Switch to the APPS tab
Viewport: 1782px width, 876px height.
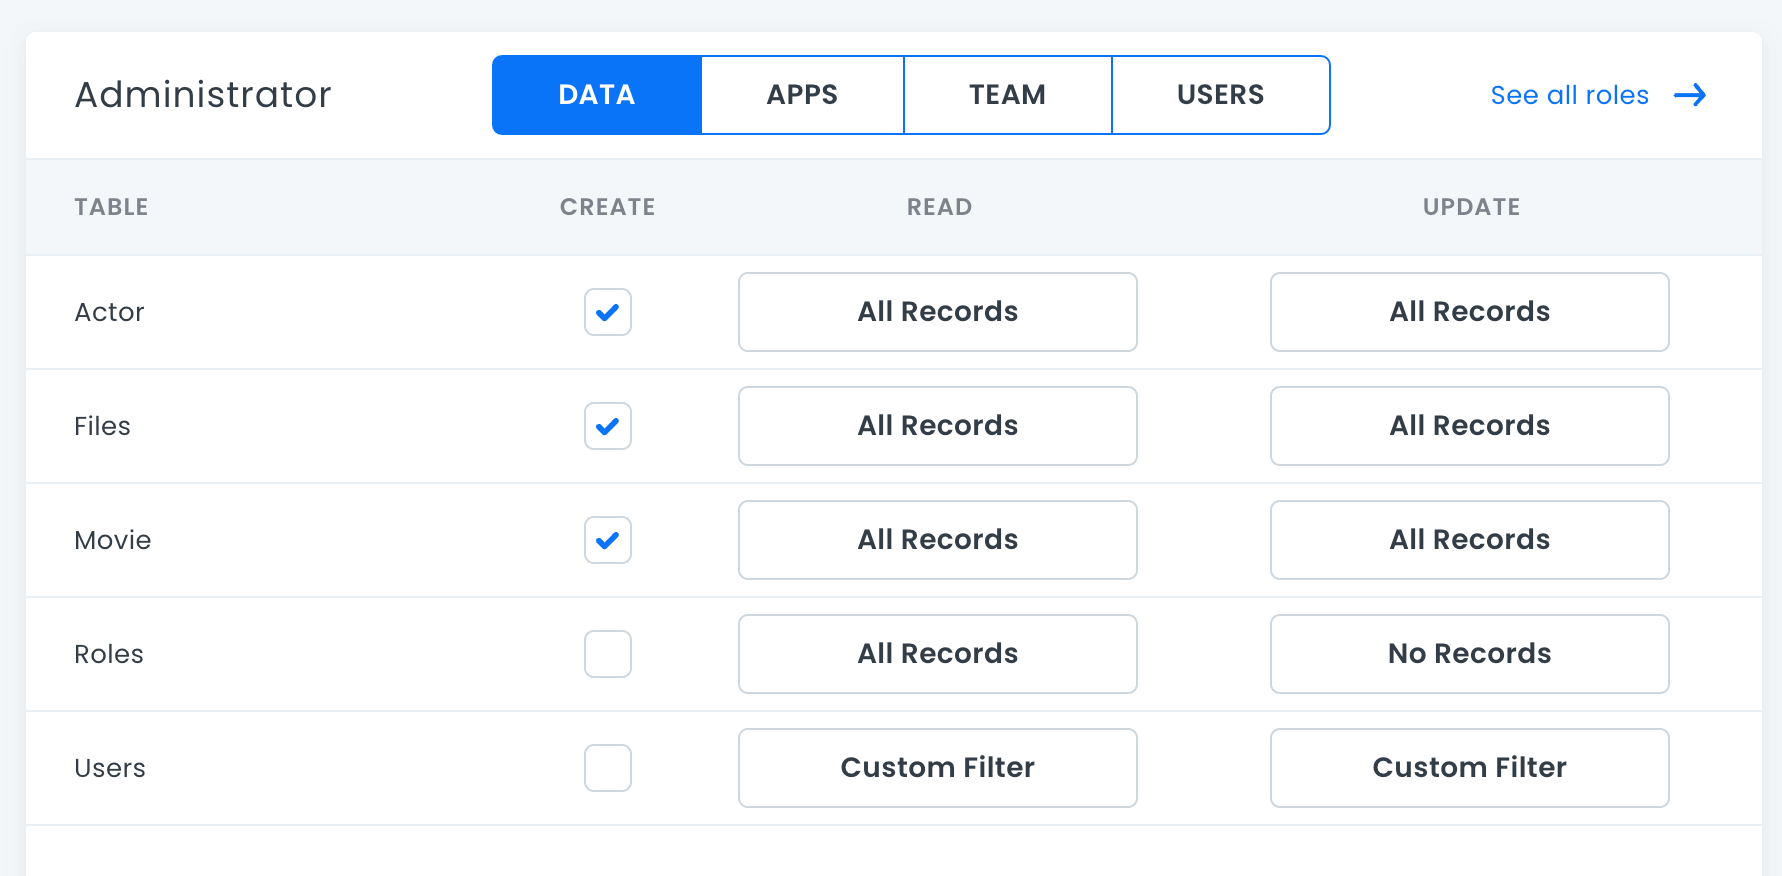point(802,95)
